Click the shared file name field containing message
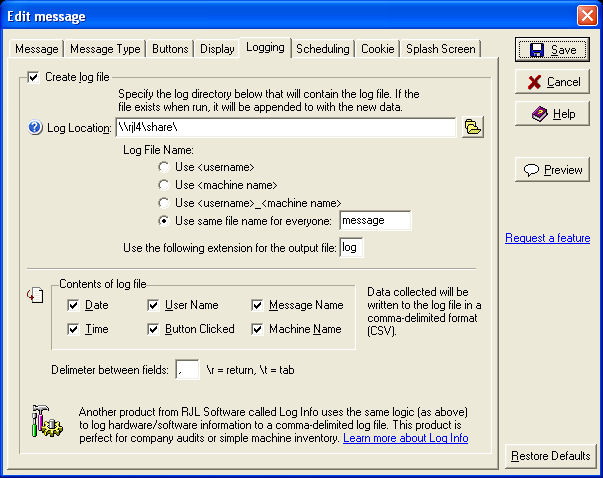The width and height of the screenshot is (603, 478). (x=375, y=221)
